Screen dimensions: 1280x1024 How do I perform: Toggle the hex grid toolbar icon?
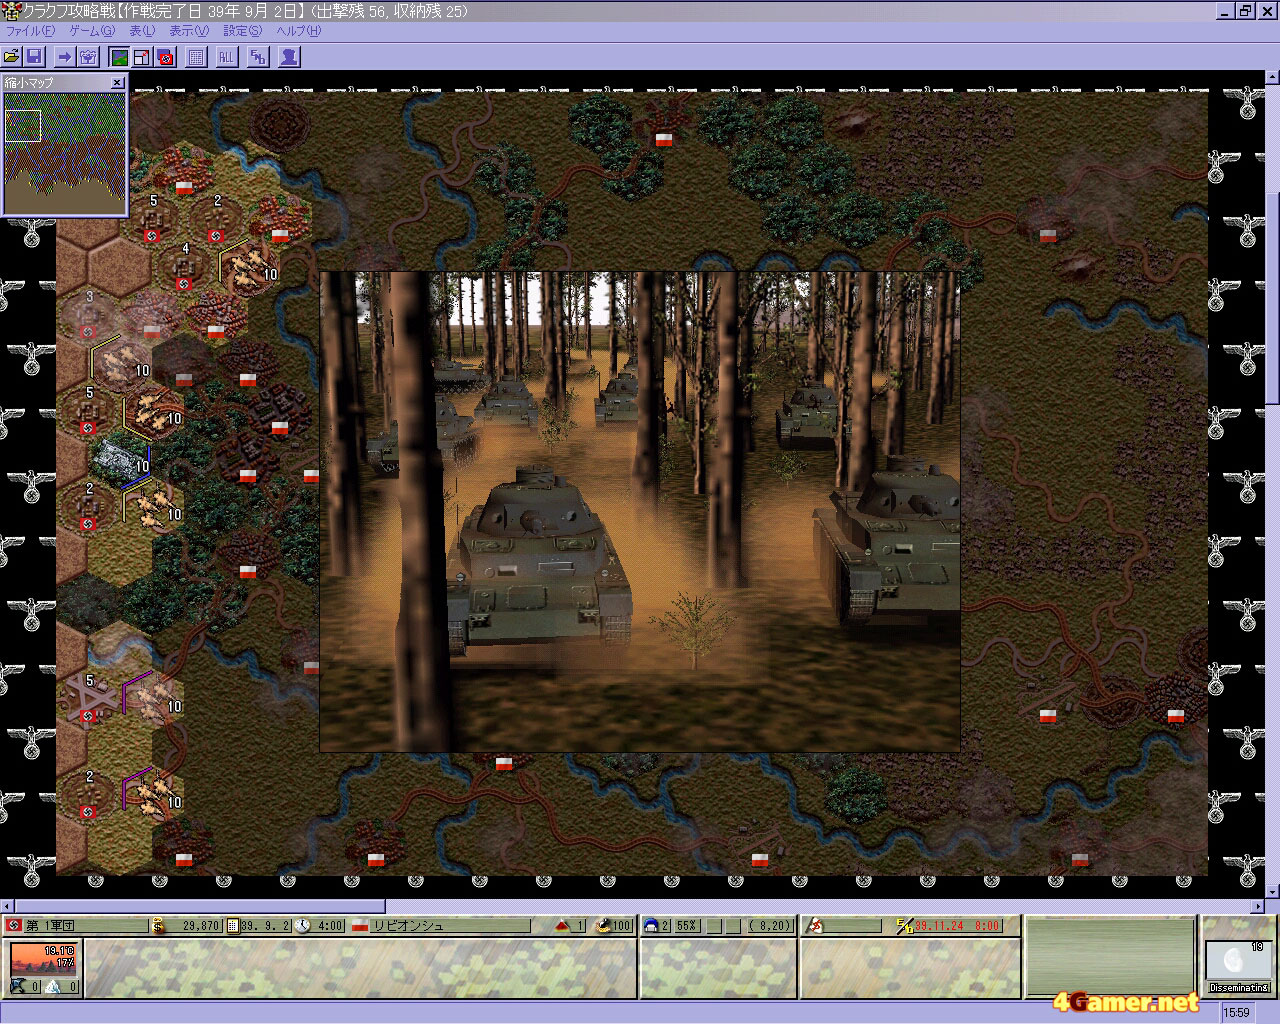(196, 57)
